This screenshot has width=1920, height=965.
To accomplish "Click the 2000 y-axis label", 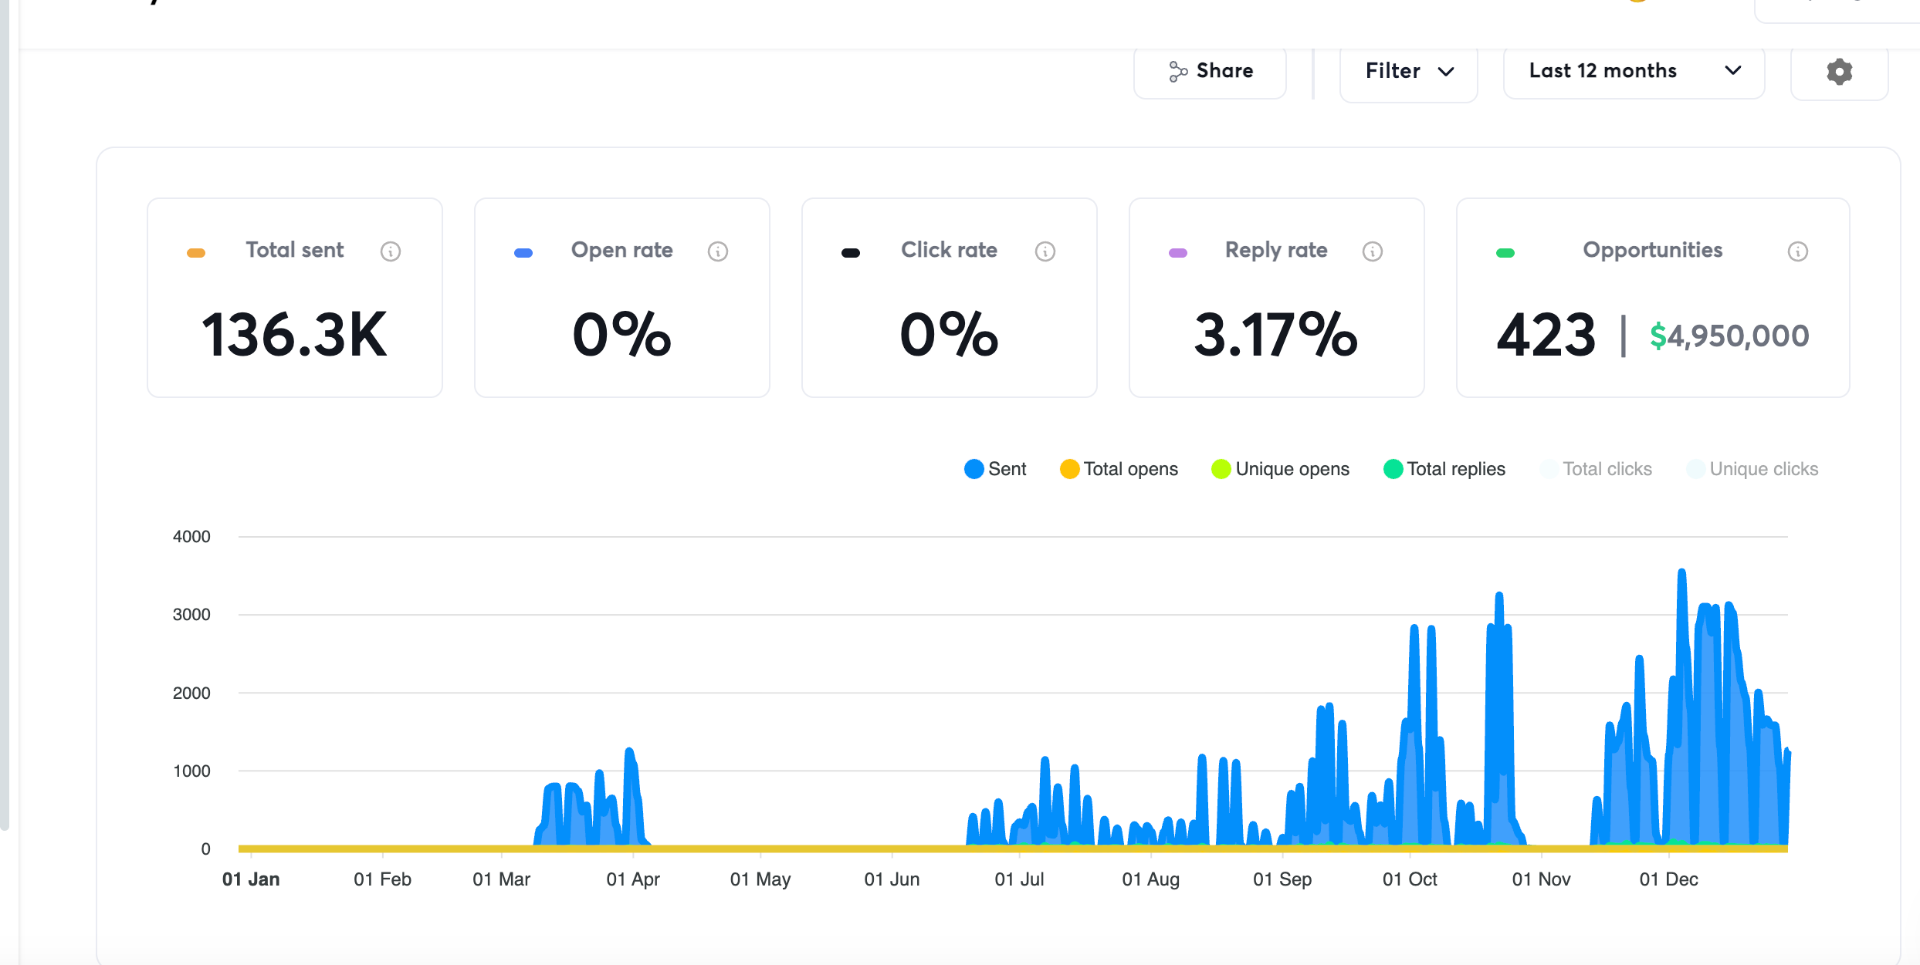I will (191, 693).
